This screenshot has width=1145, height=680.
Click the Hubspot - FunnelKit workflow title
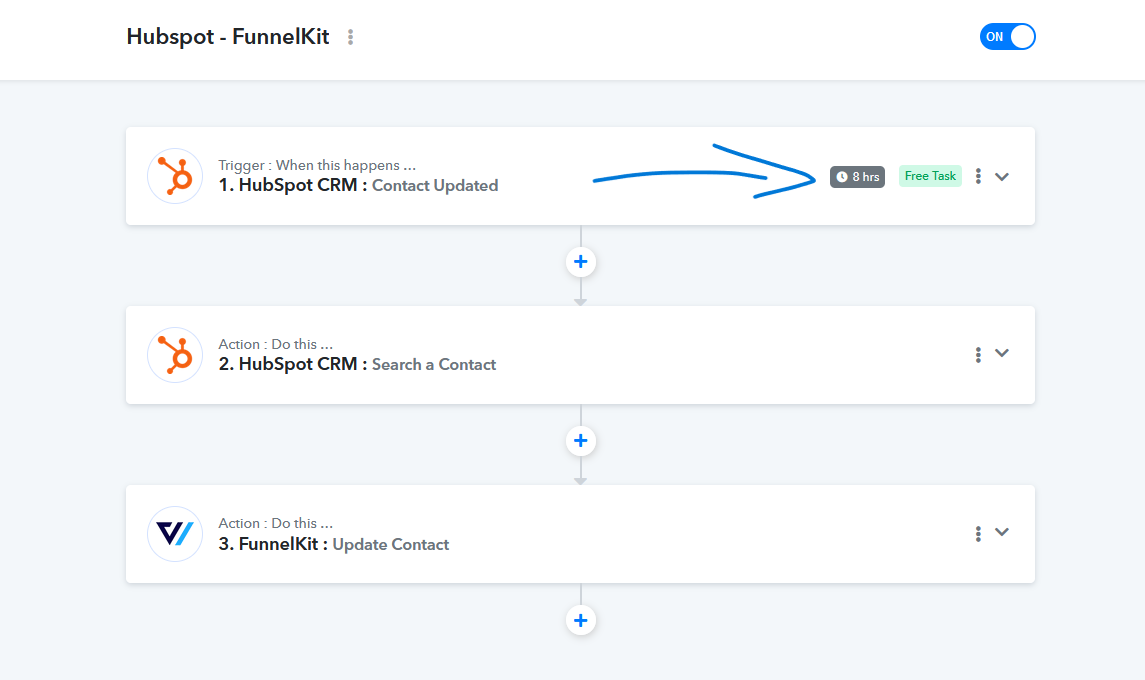point(228,37)
